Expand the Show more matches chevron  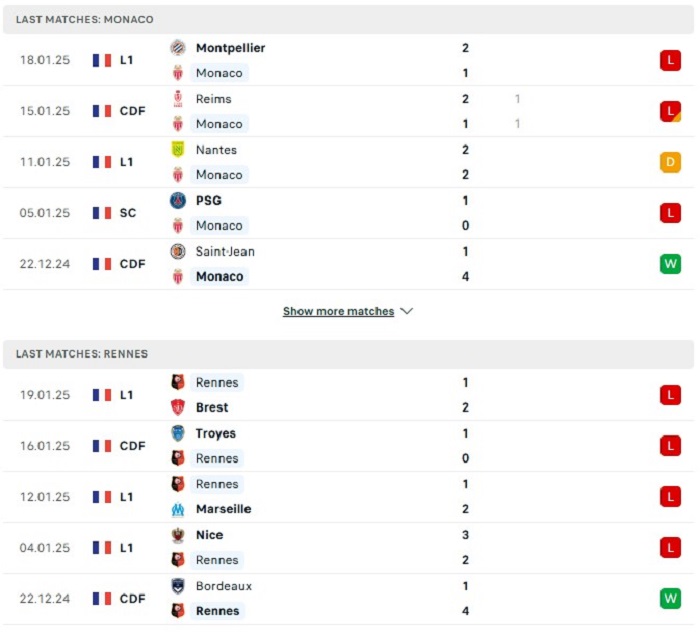coord(406,311)
